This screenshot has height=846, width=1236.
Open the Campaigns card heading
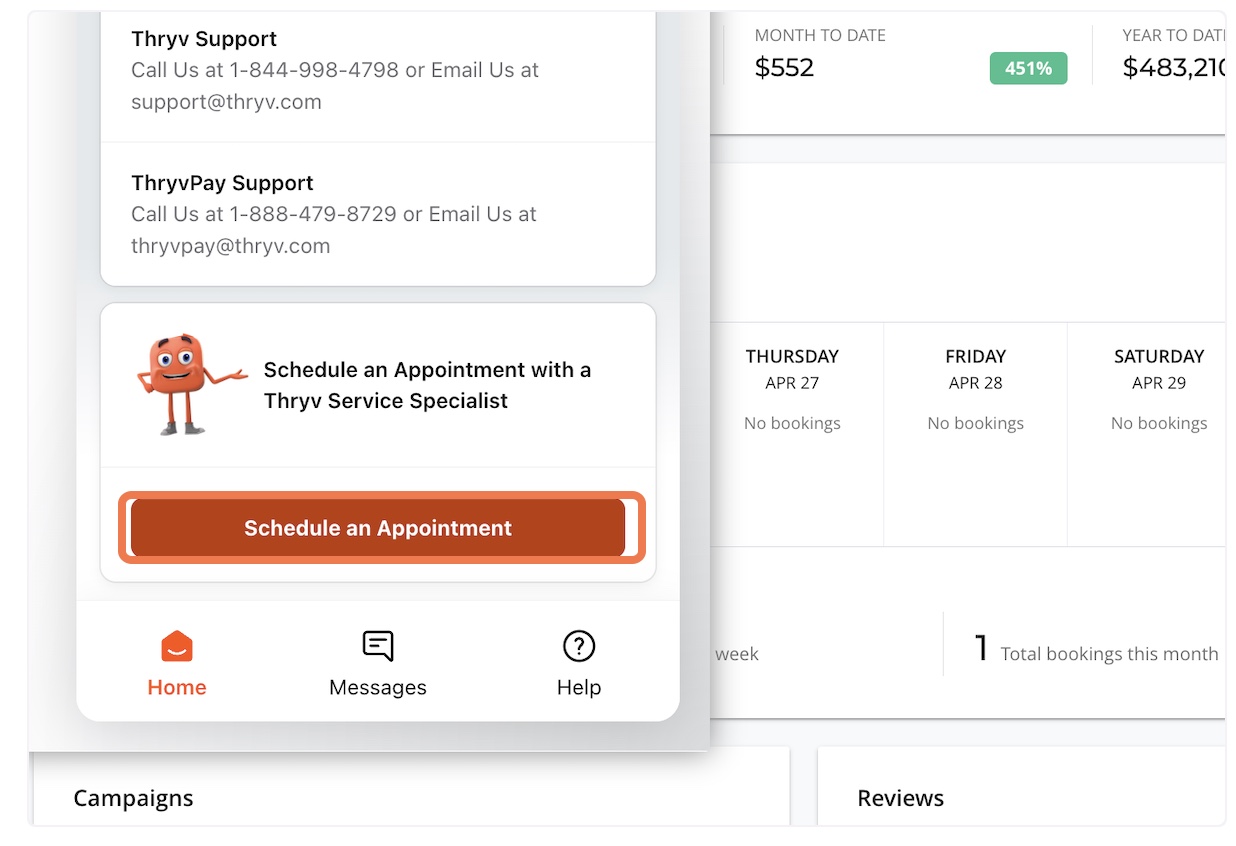133,798
